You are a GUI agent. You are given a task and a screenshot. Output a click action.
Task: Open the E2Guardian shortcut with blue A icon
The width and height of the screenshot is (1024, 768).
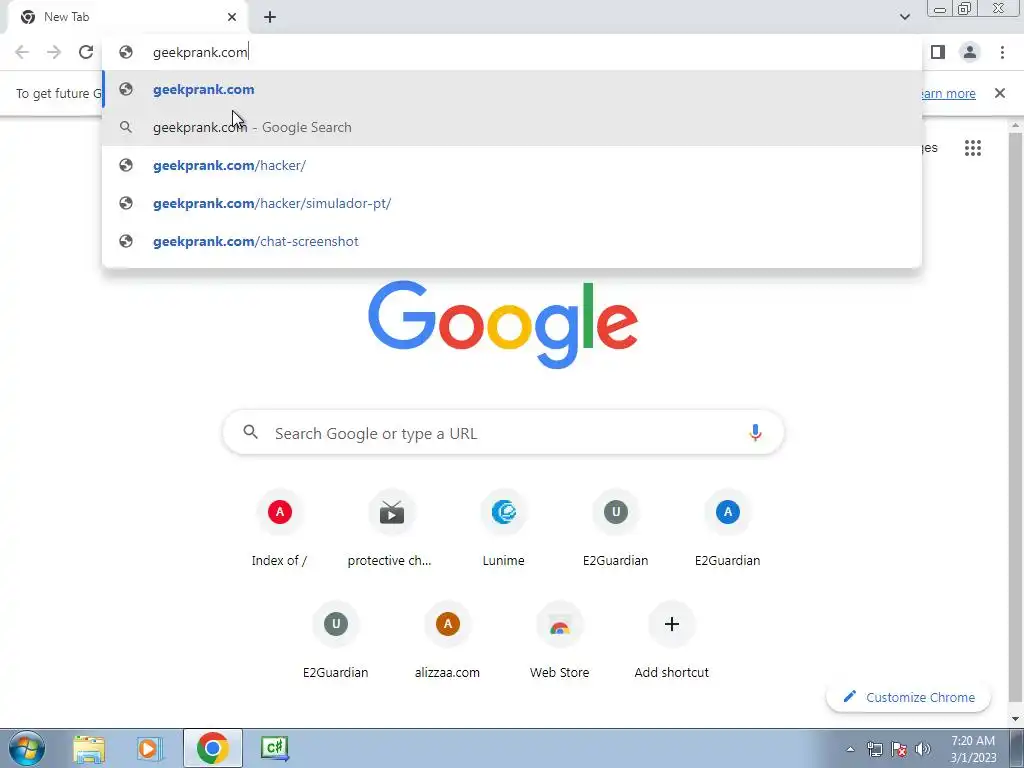point(728,530)
